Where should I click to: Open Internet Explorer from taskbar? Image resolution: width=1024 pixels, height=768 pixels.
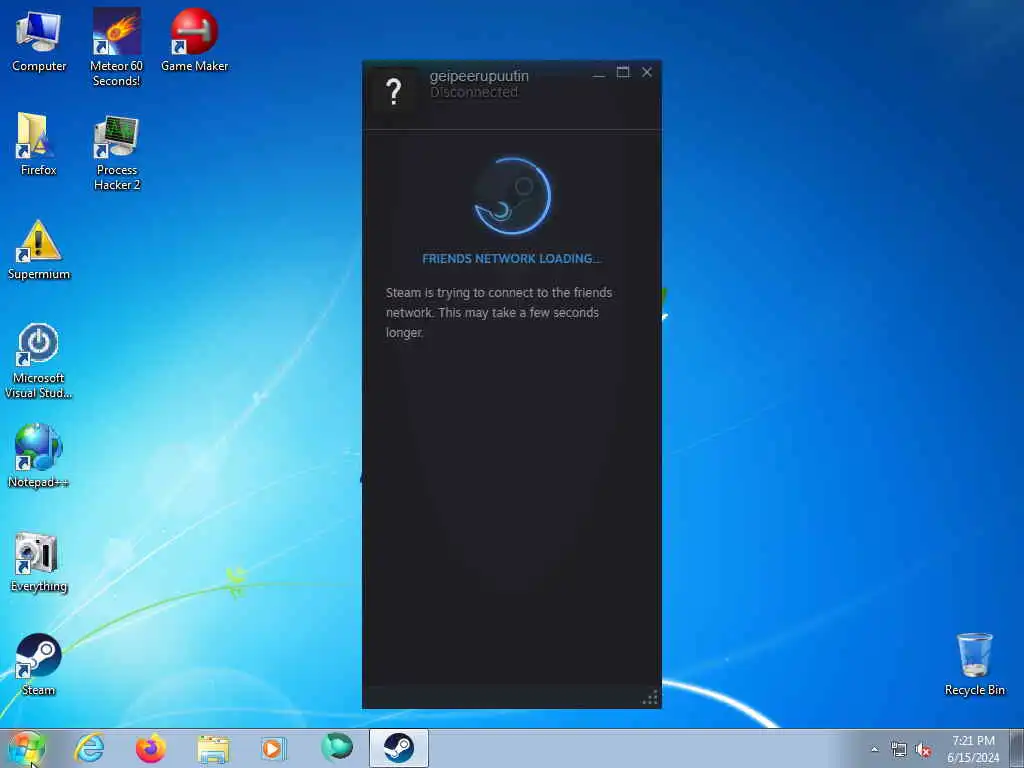pos(89,748)
